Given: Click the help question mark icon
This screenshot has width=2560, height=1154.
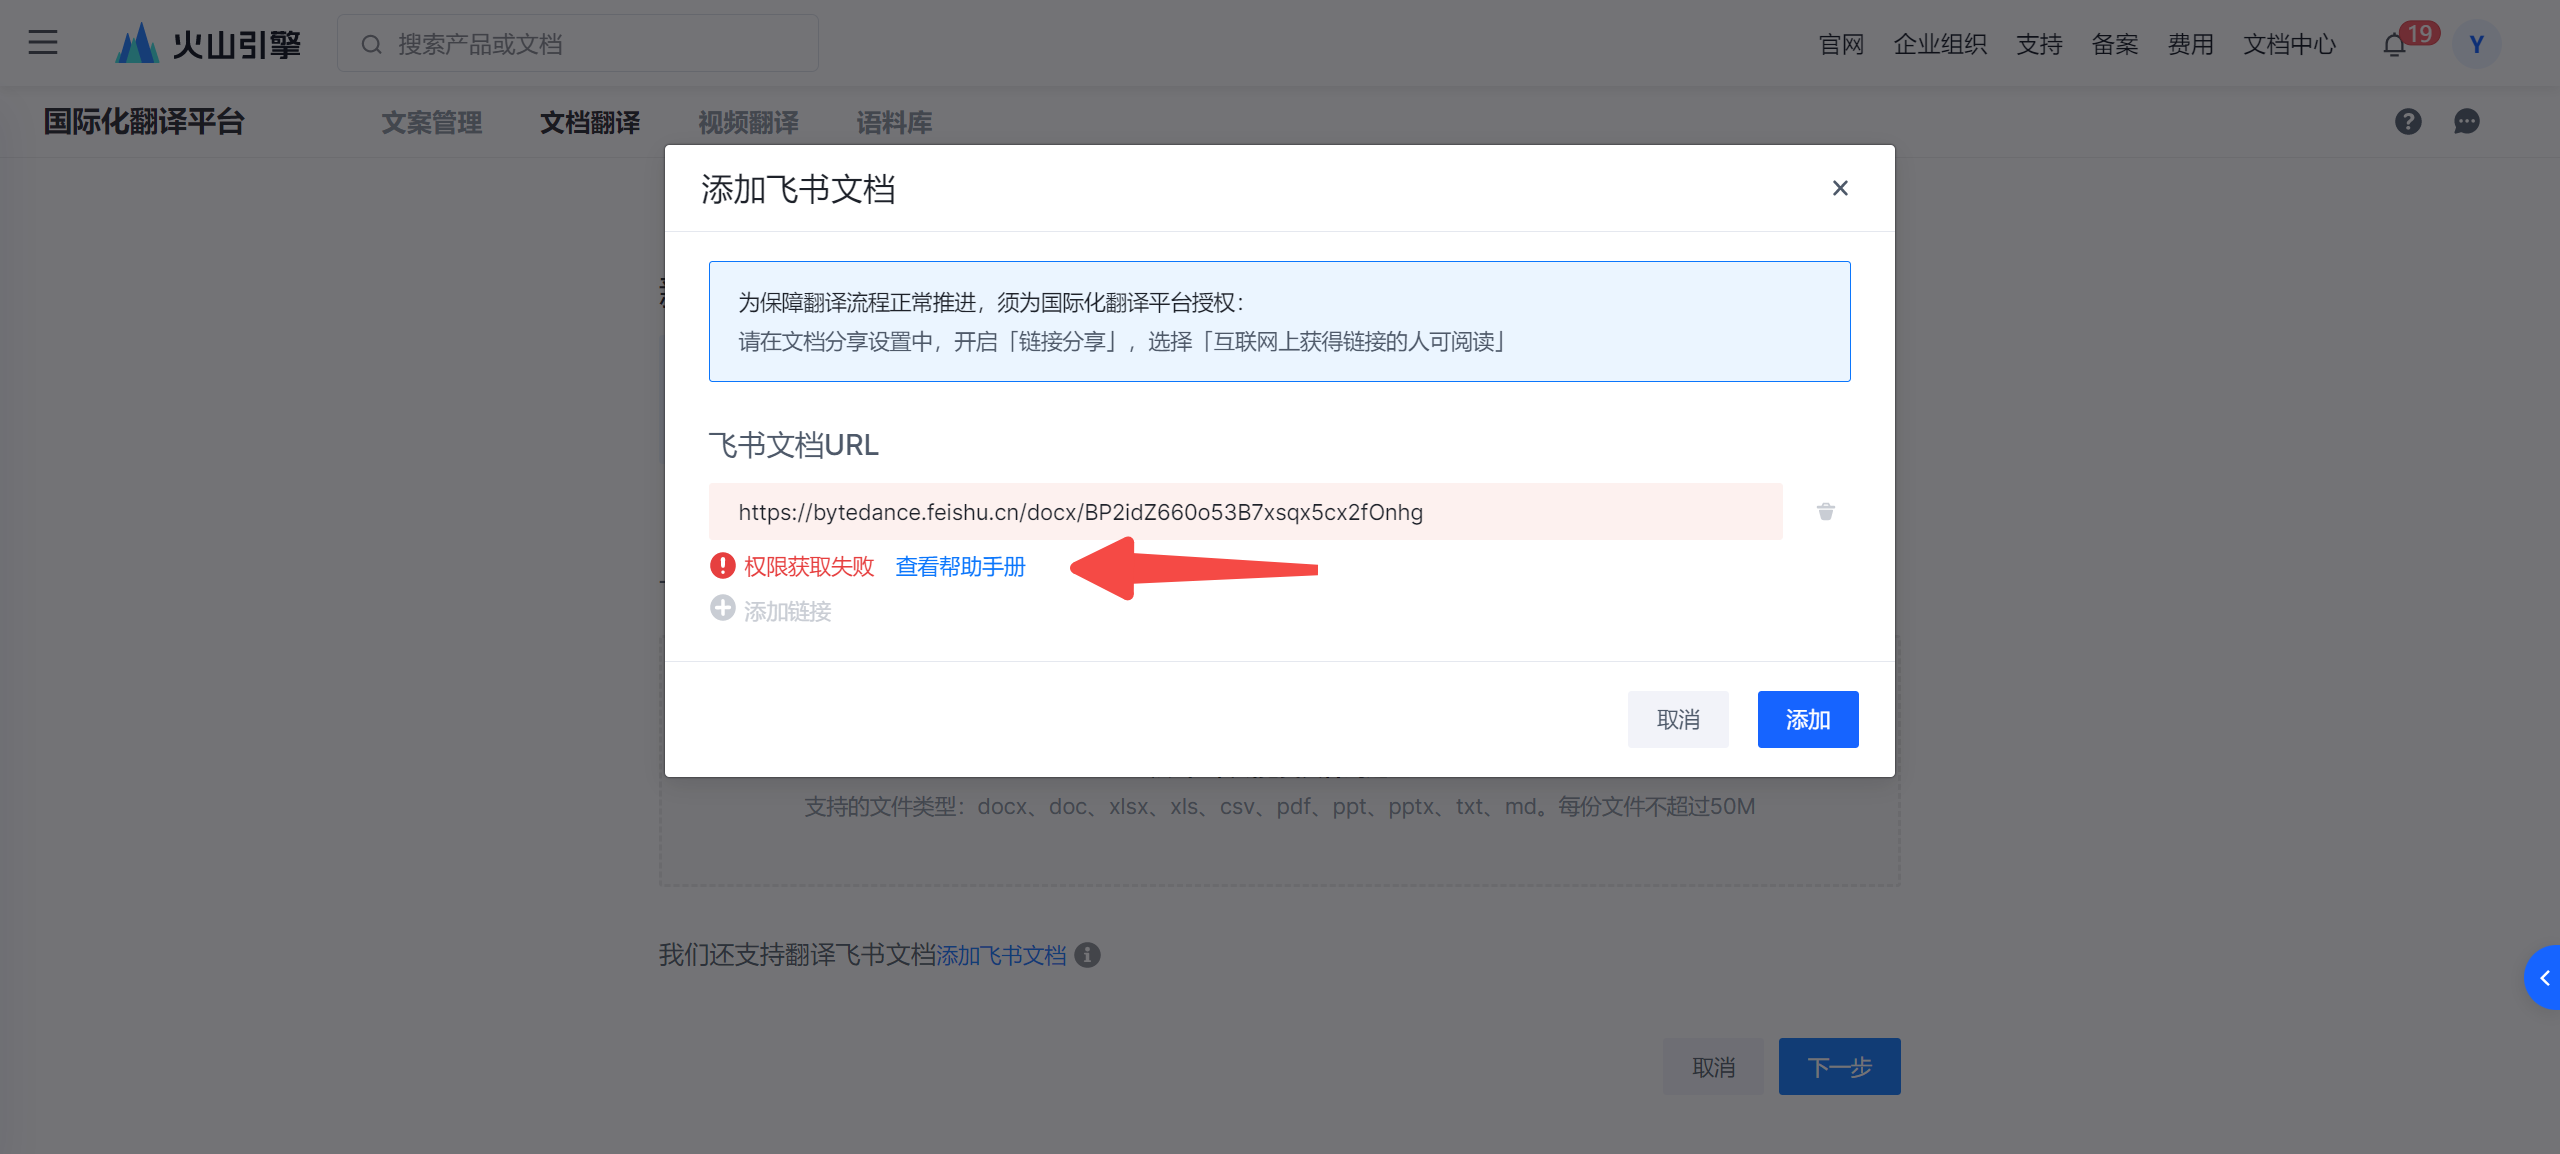Looking at the screenshot, I should tap(2408, 122).
